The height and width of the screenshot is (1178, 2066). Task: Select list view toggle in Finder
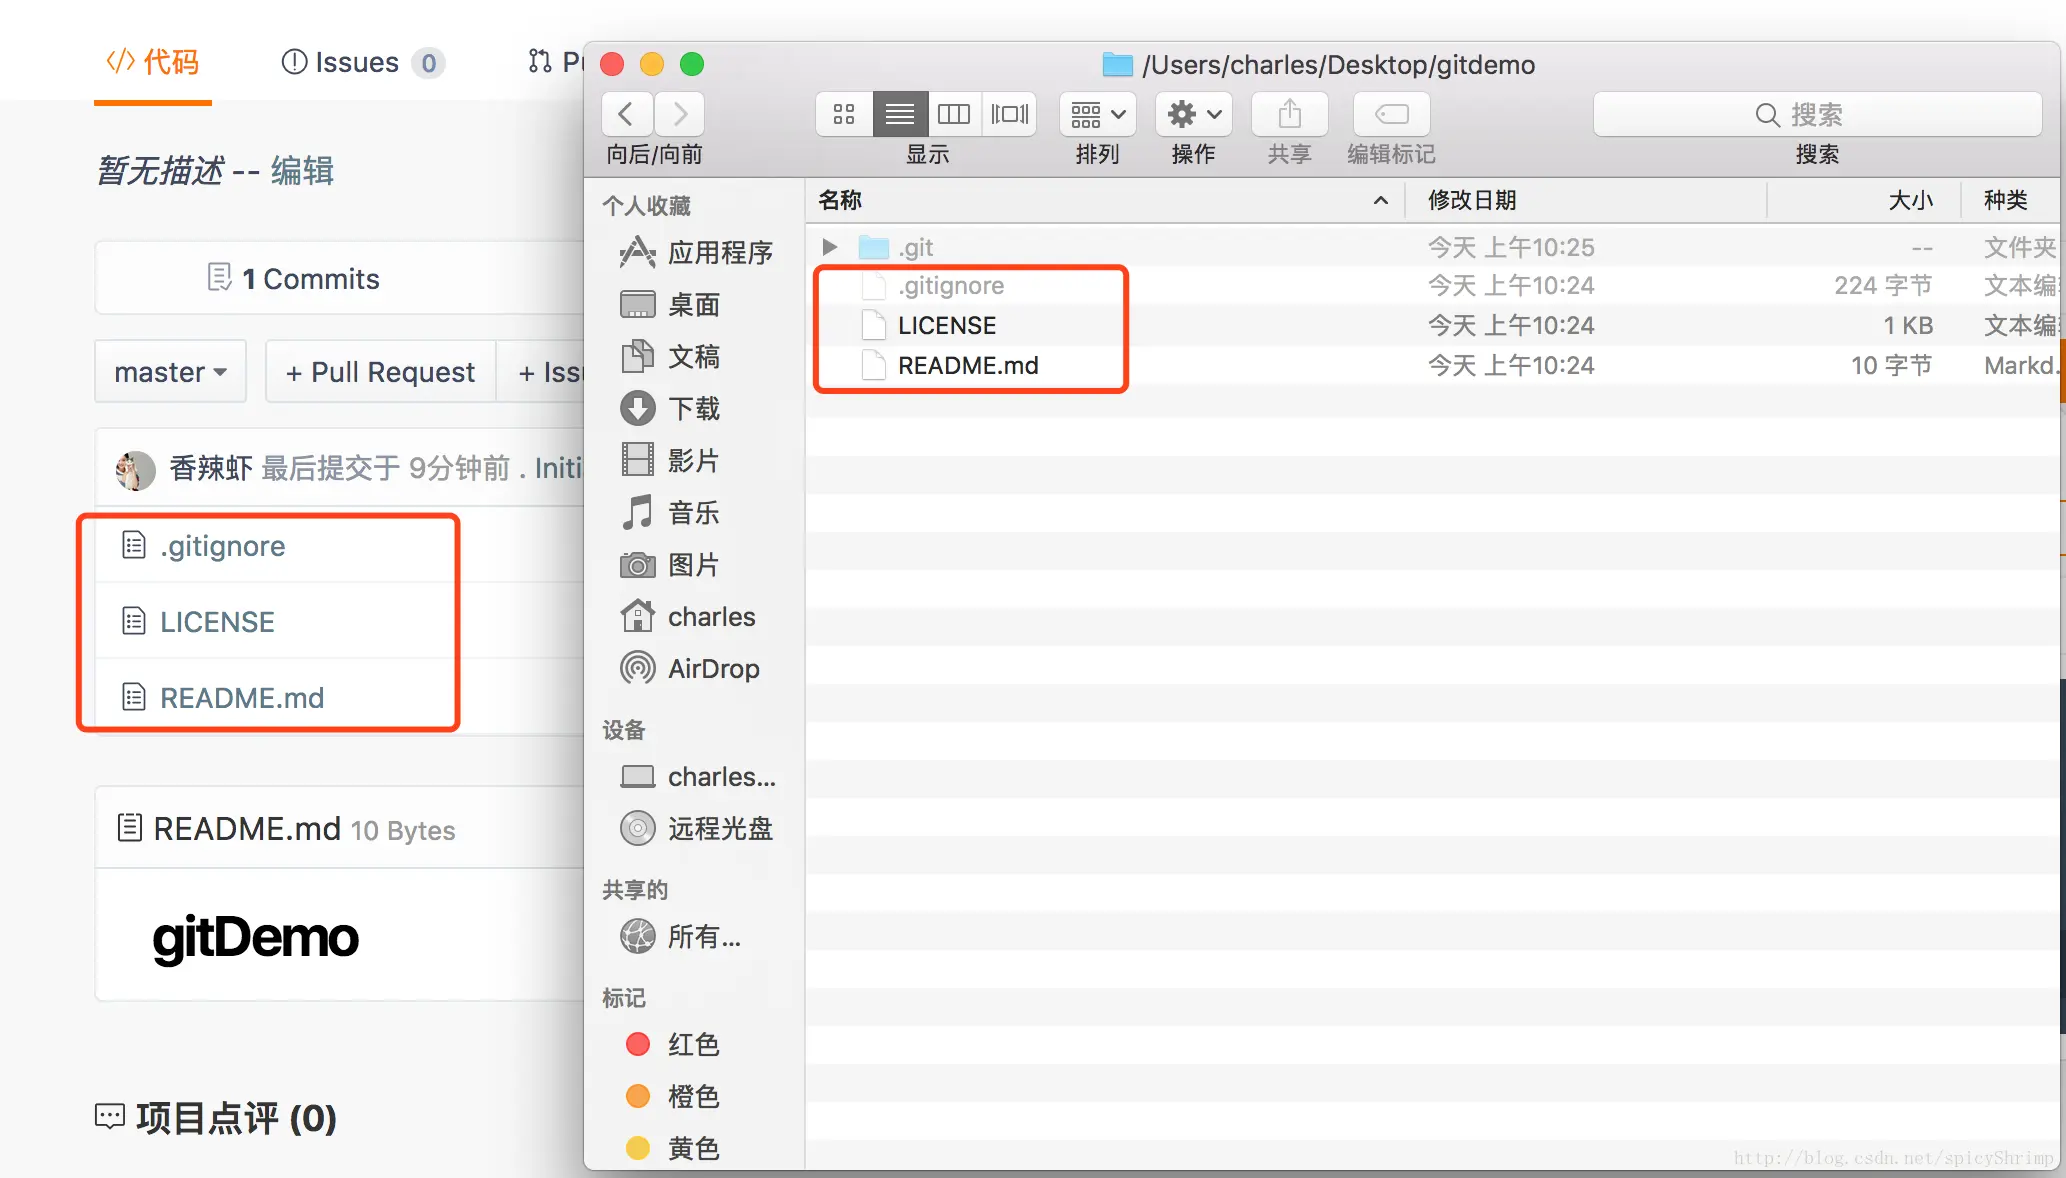899,114
